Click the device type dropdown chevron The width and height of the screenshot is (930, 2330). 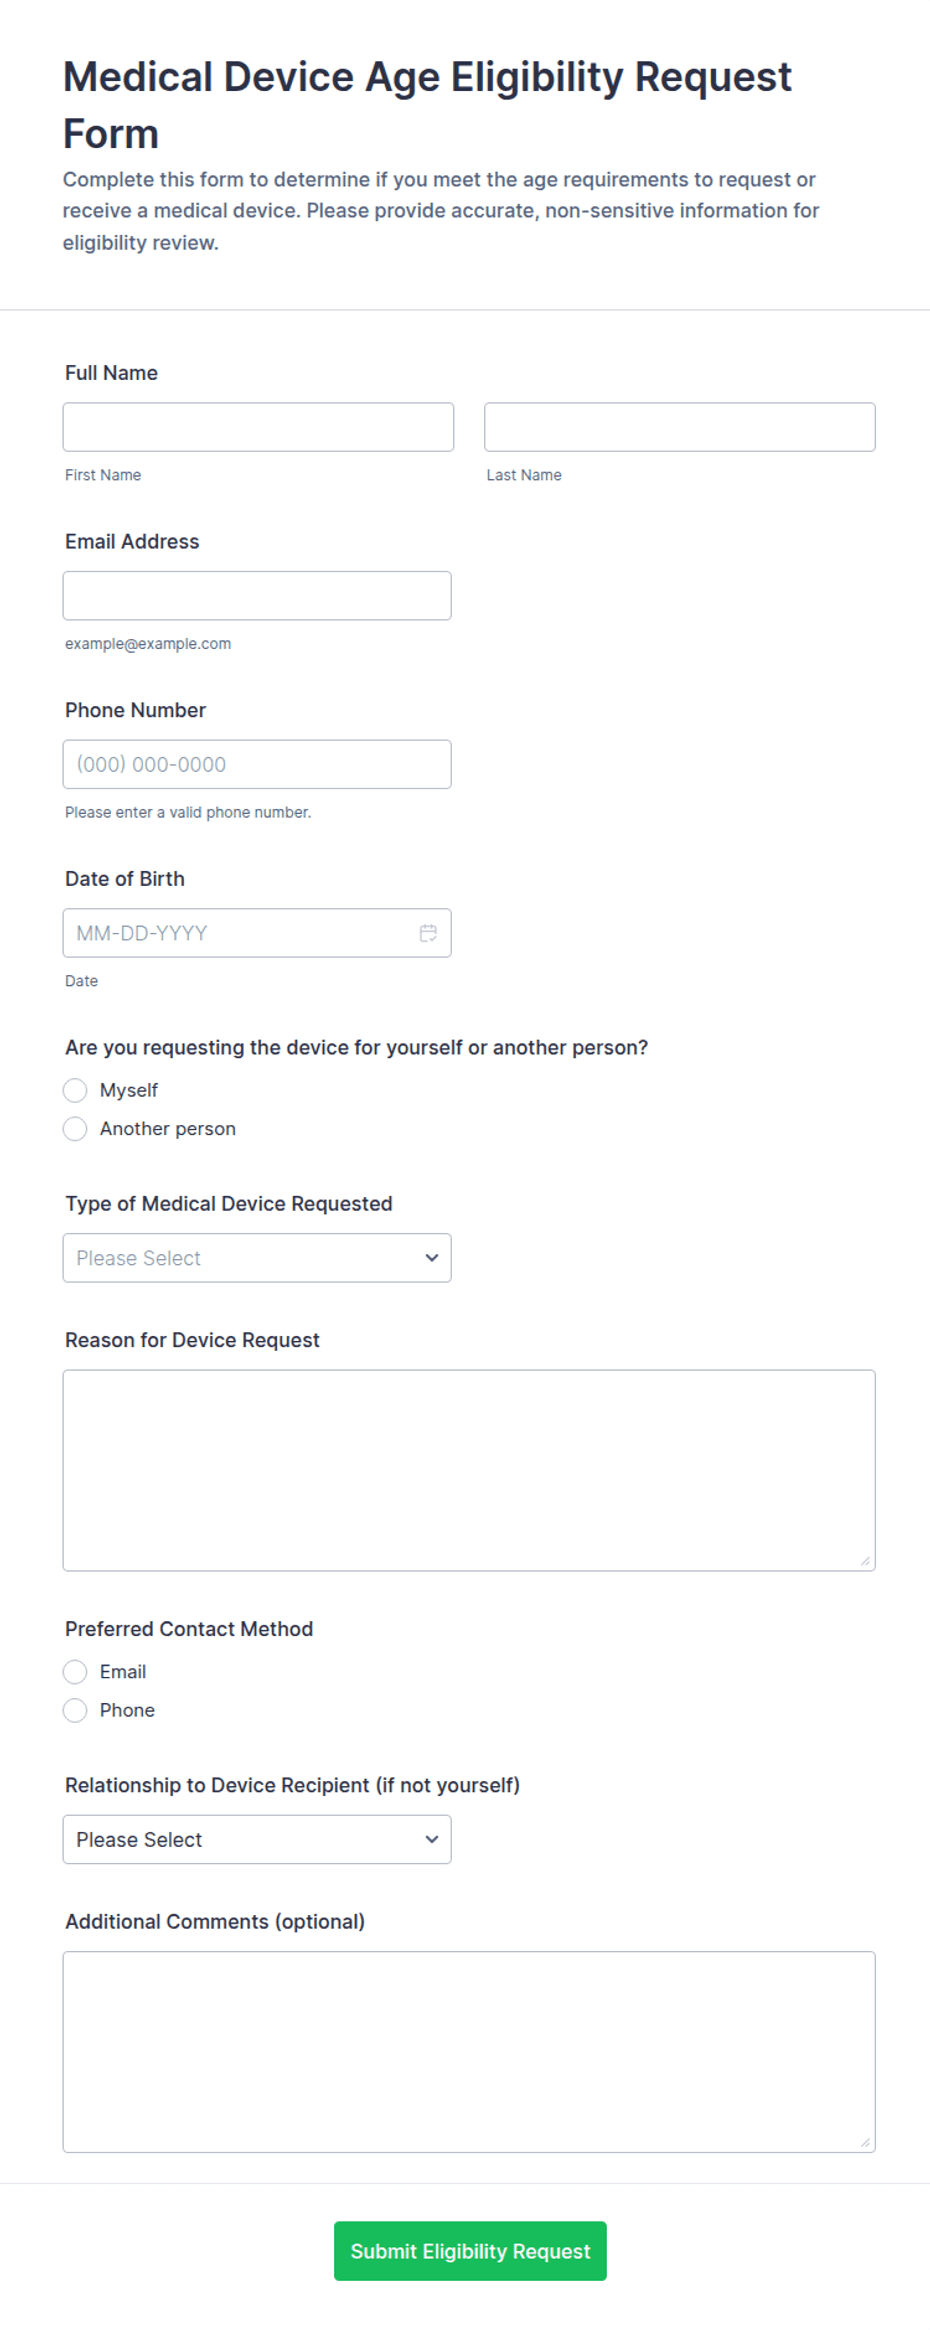[432, 1258]
